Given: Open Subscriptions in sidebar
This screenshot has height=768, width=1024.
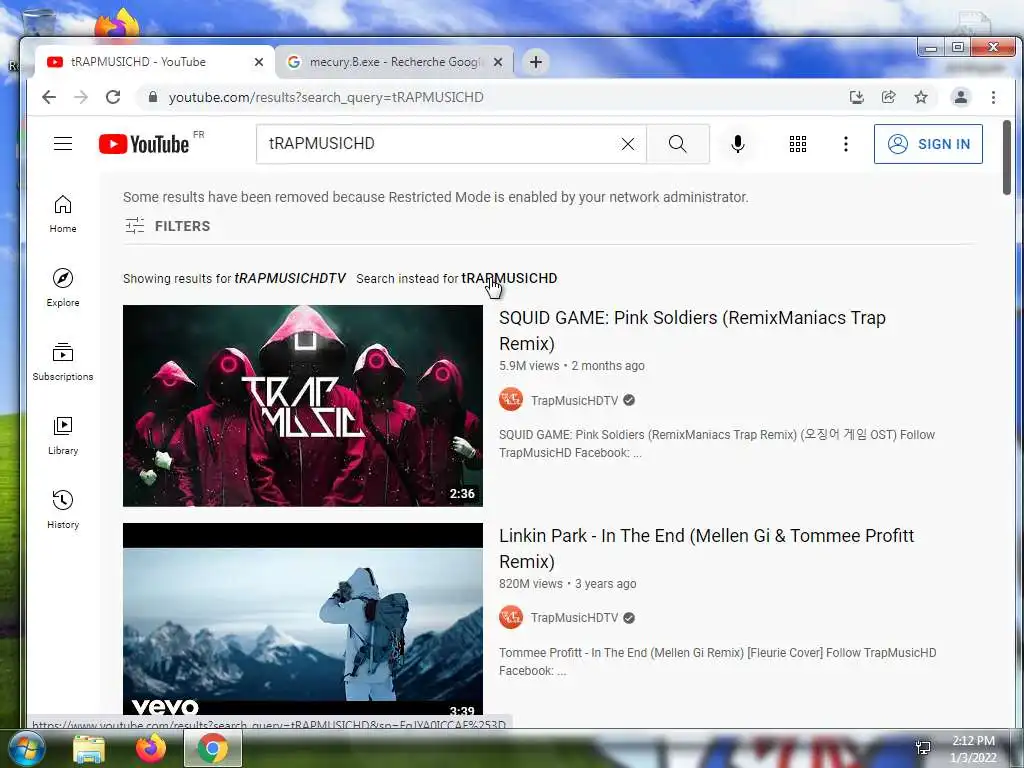Looking at the screenshot, I should point(63,361).
